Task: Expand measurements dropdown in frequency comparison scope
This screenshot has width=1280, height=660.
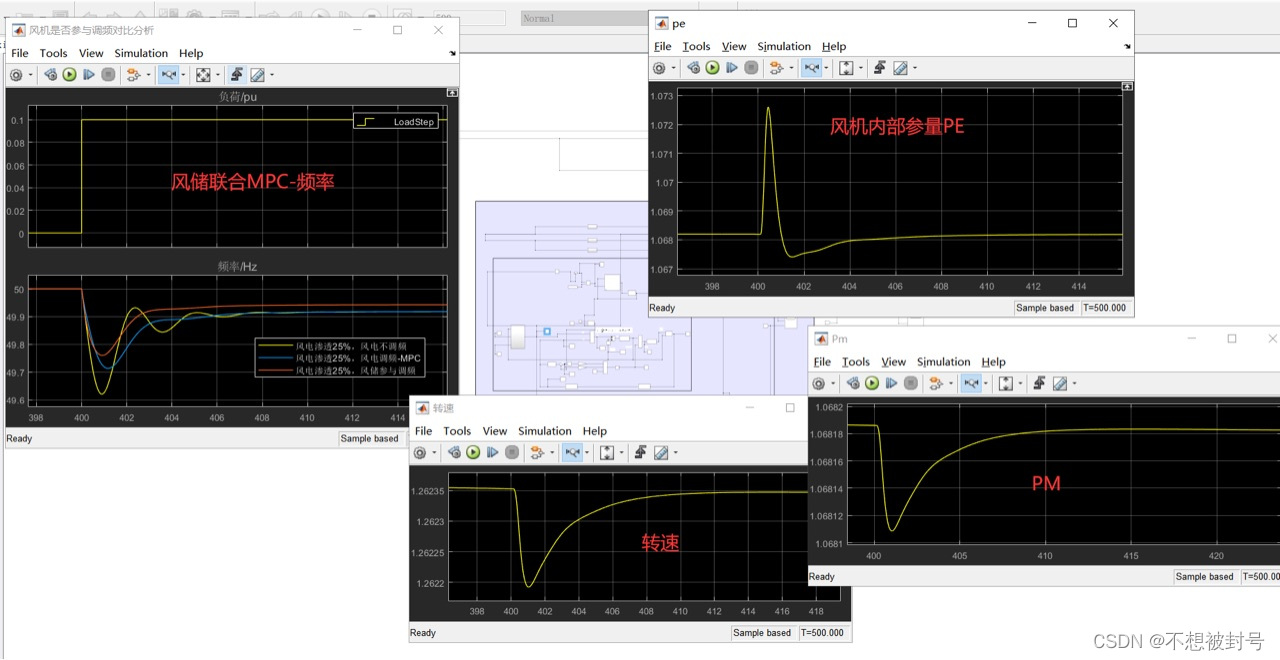Action: pyautogui.click(x=272, y=75)
